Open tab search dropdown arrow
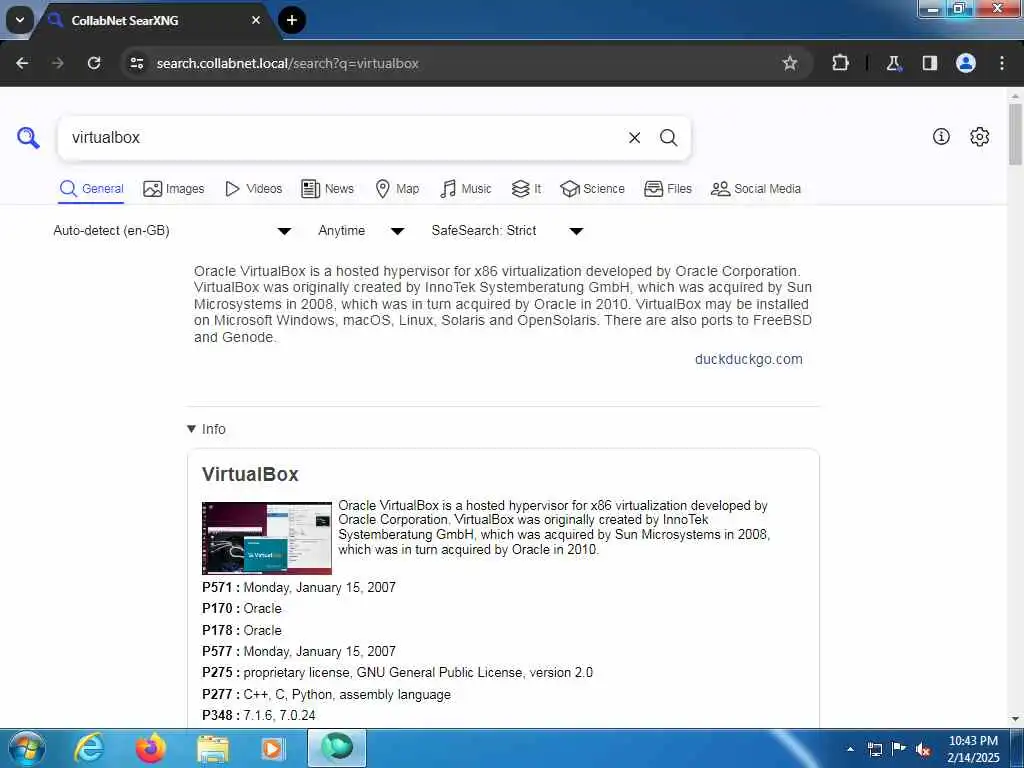The height and width of the screenshot is (768, 1024). 20,20
